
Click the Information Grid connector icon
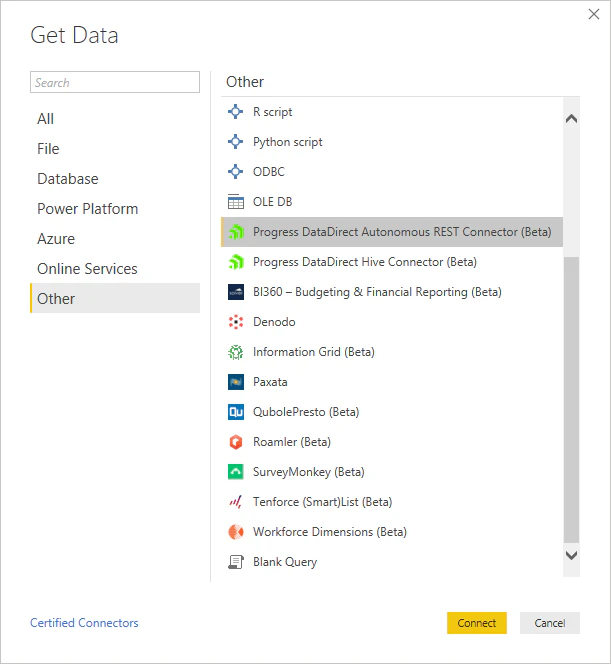[x=236, y=352]
